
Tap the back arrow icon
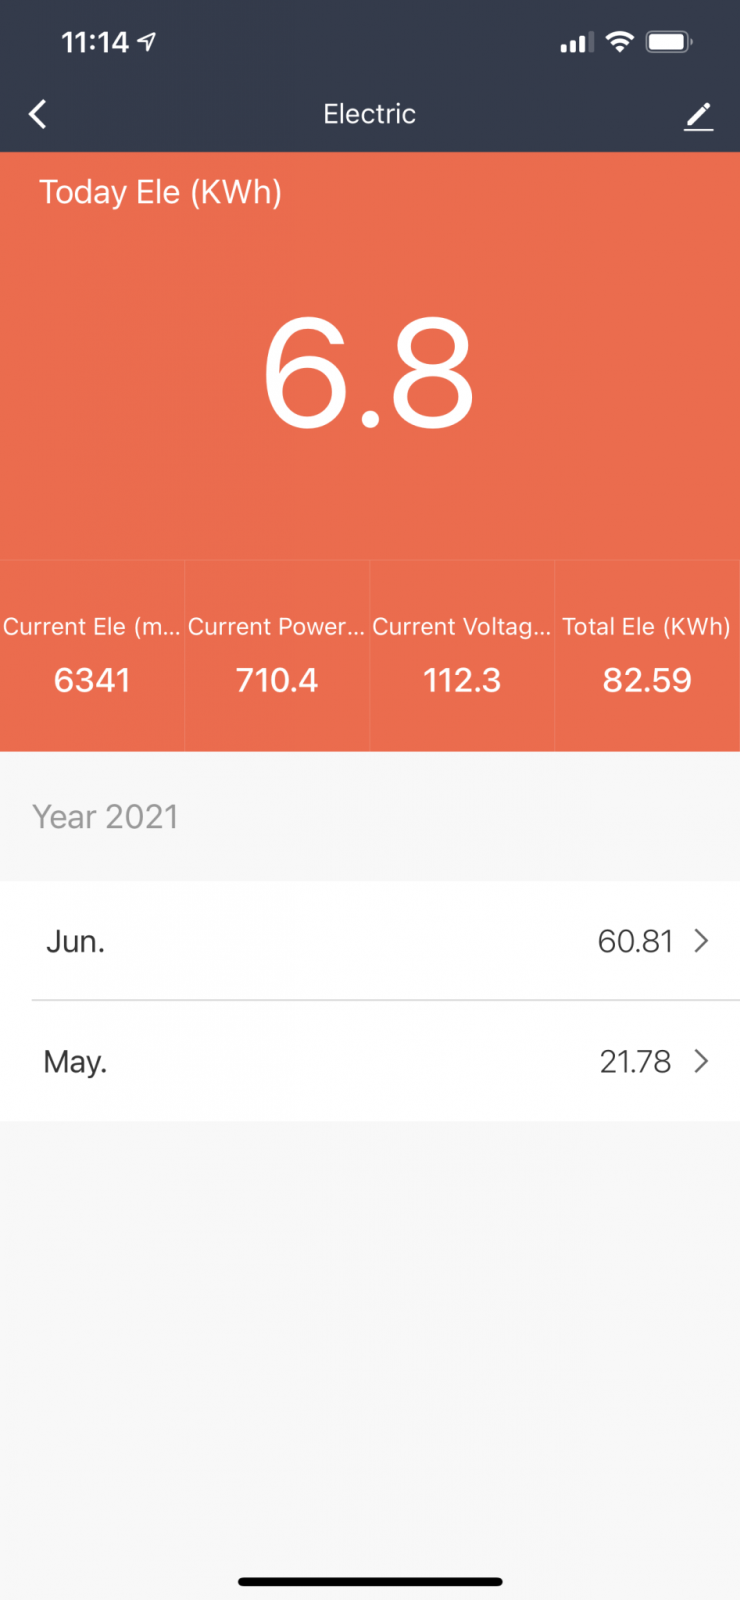[x=38, y=114]
